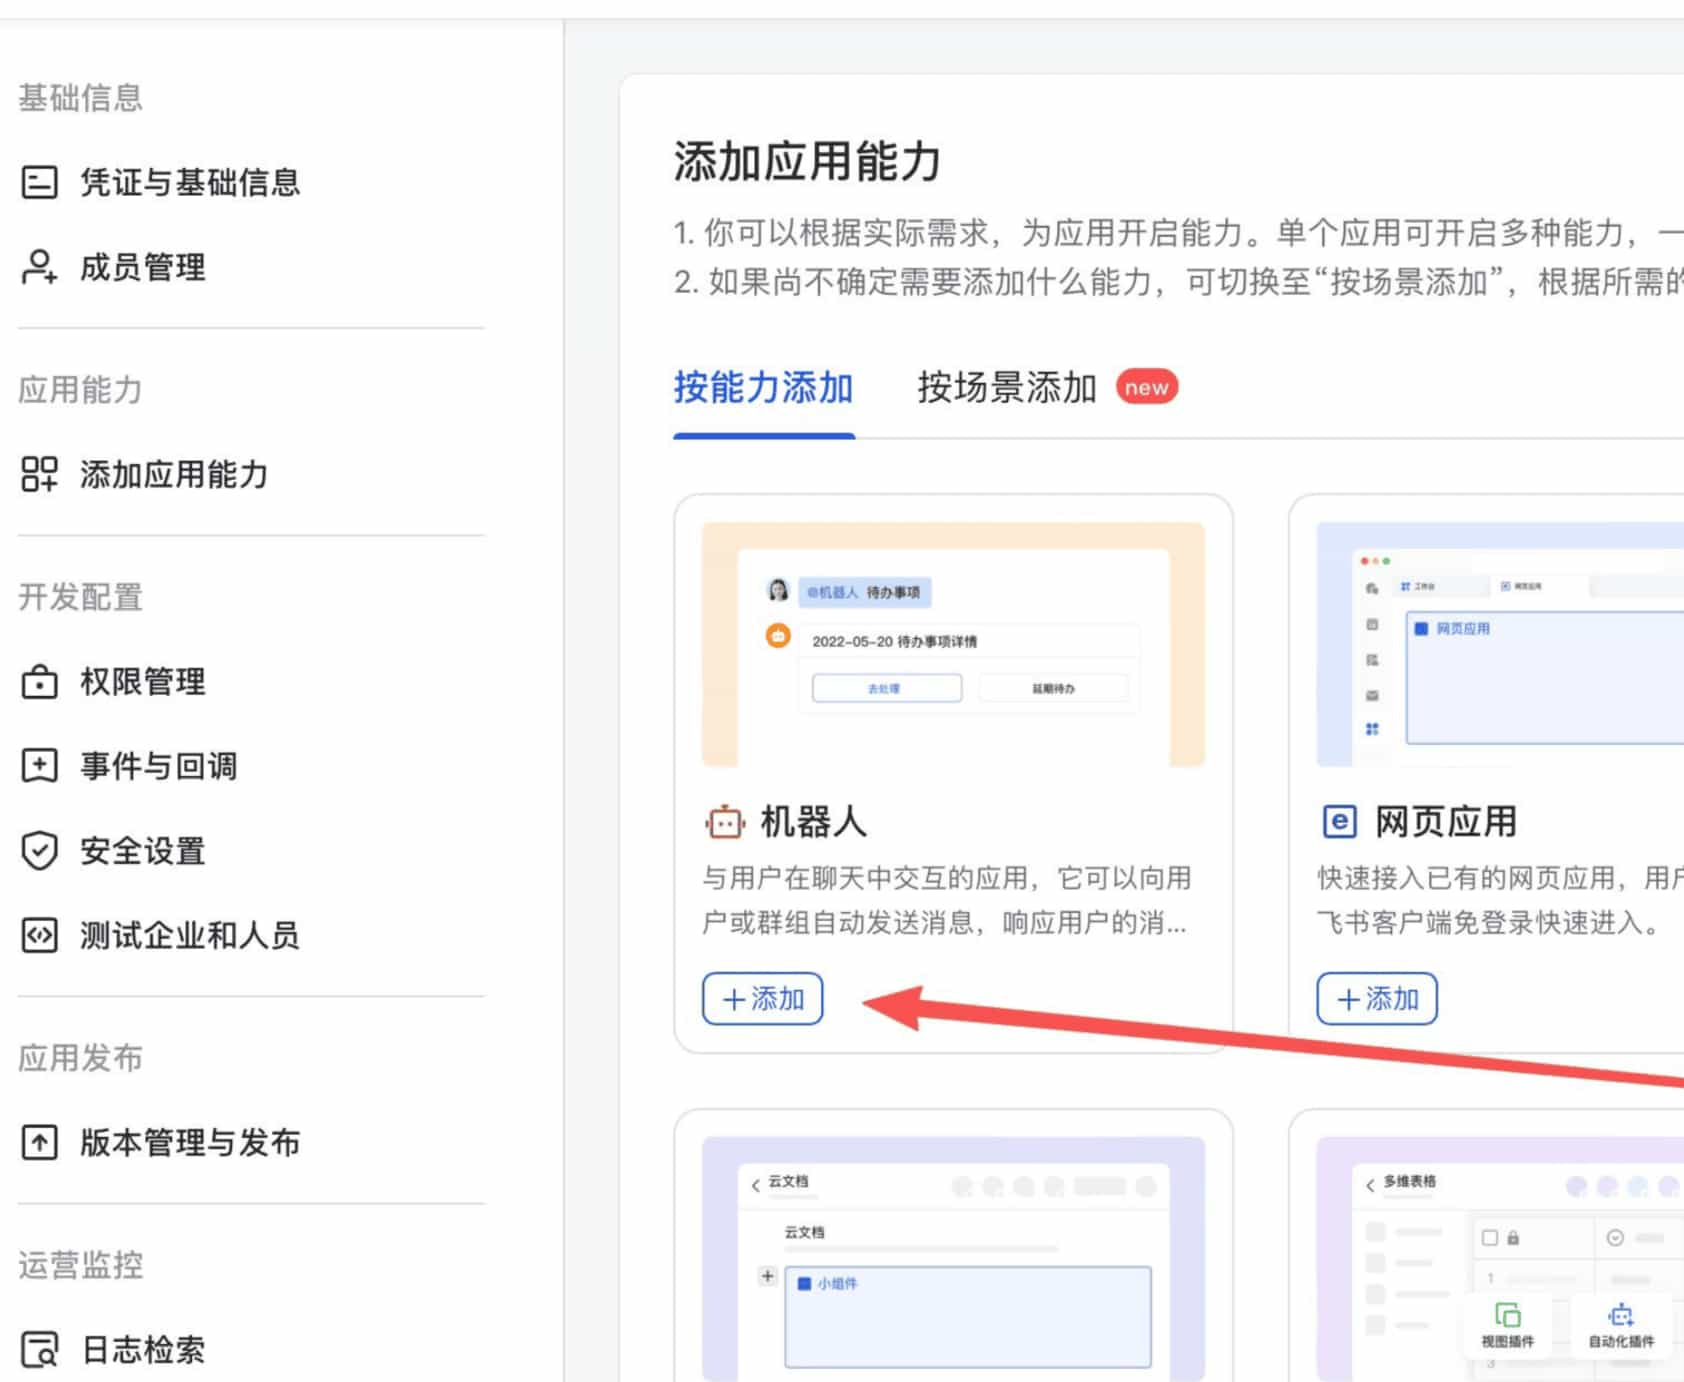Click the 日志检索 search icon
This screenshot has height=1382, width=1684.
pyautogui.click(x=39, y=1349)
